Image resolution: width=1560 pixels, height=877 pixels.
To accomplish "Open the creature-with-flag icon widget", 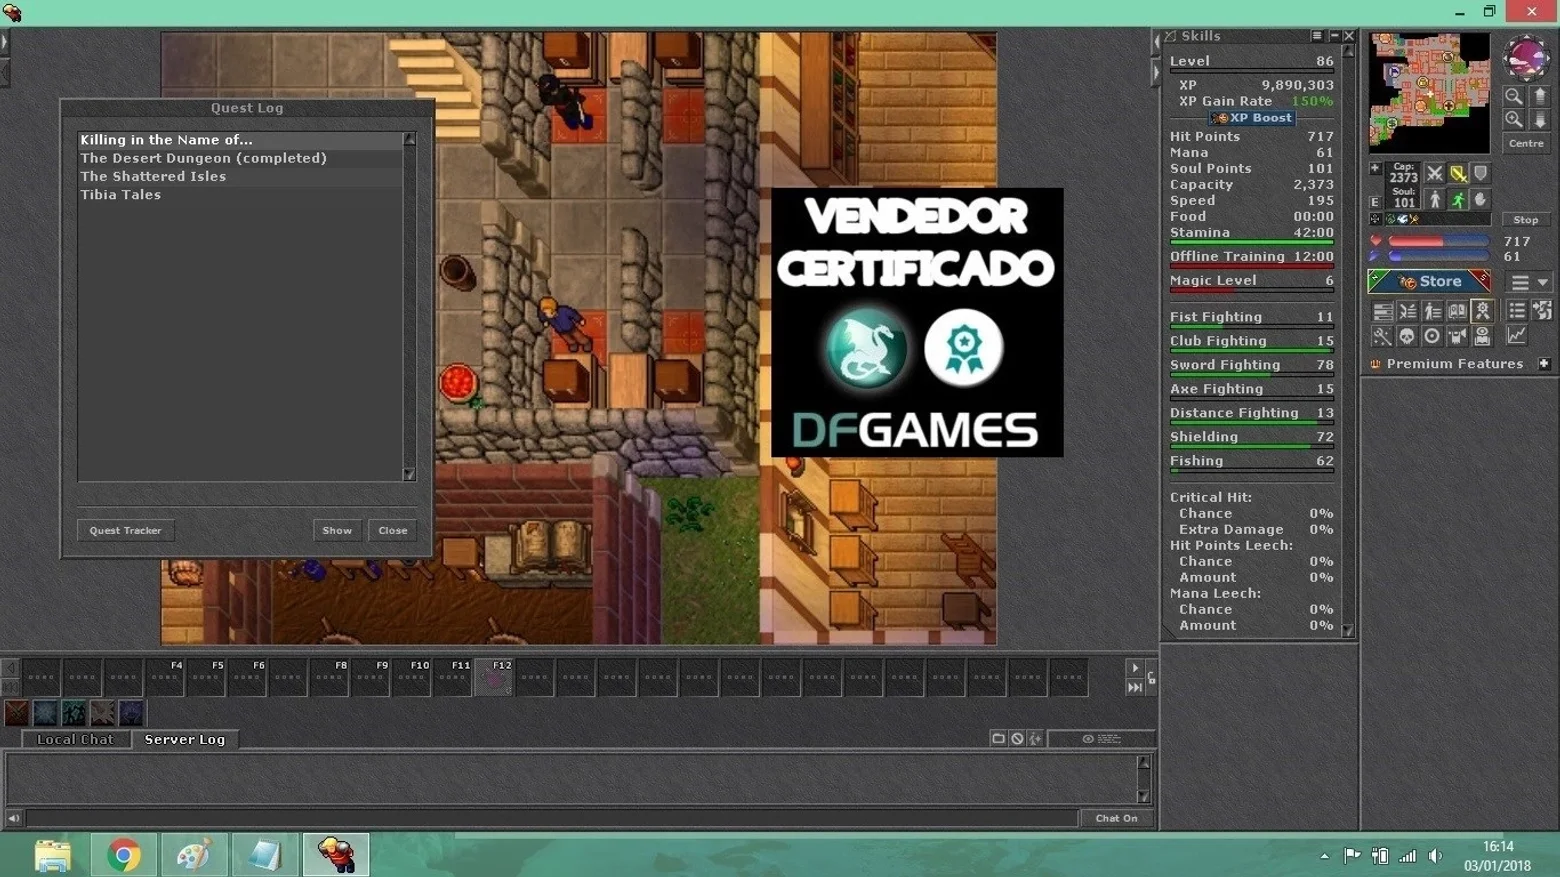I will tap(1457, 336).
